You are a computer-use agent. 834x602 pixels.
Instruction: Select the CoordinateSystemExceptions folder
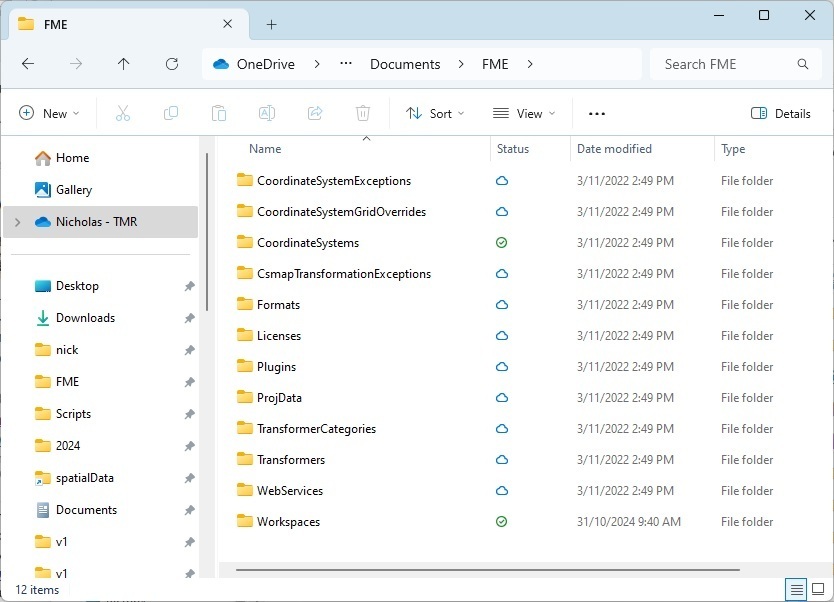pos(334,181)
